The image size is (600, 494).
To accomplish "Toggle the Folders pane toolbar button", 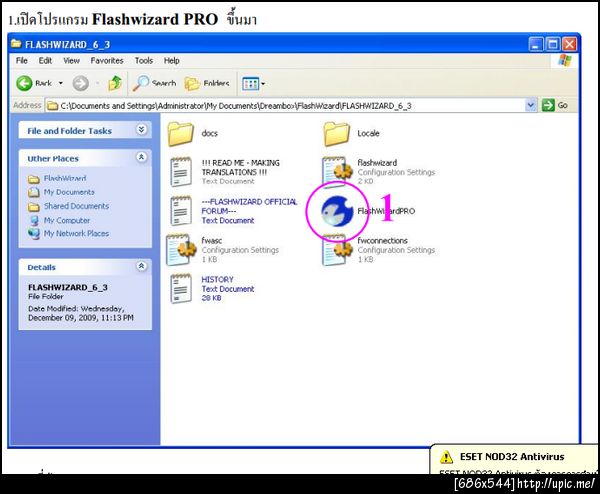I will click(207, 83).
